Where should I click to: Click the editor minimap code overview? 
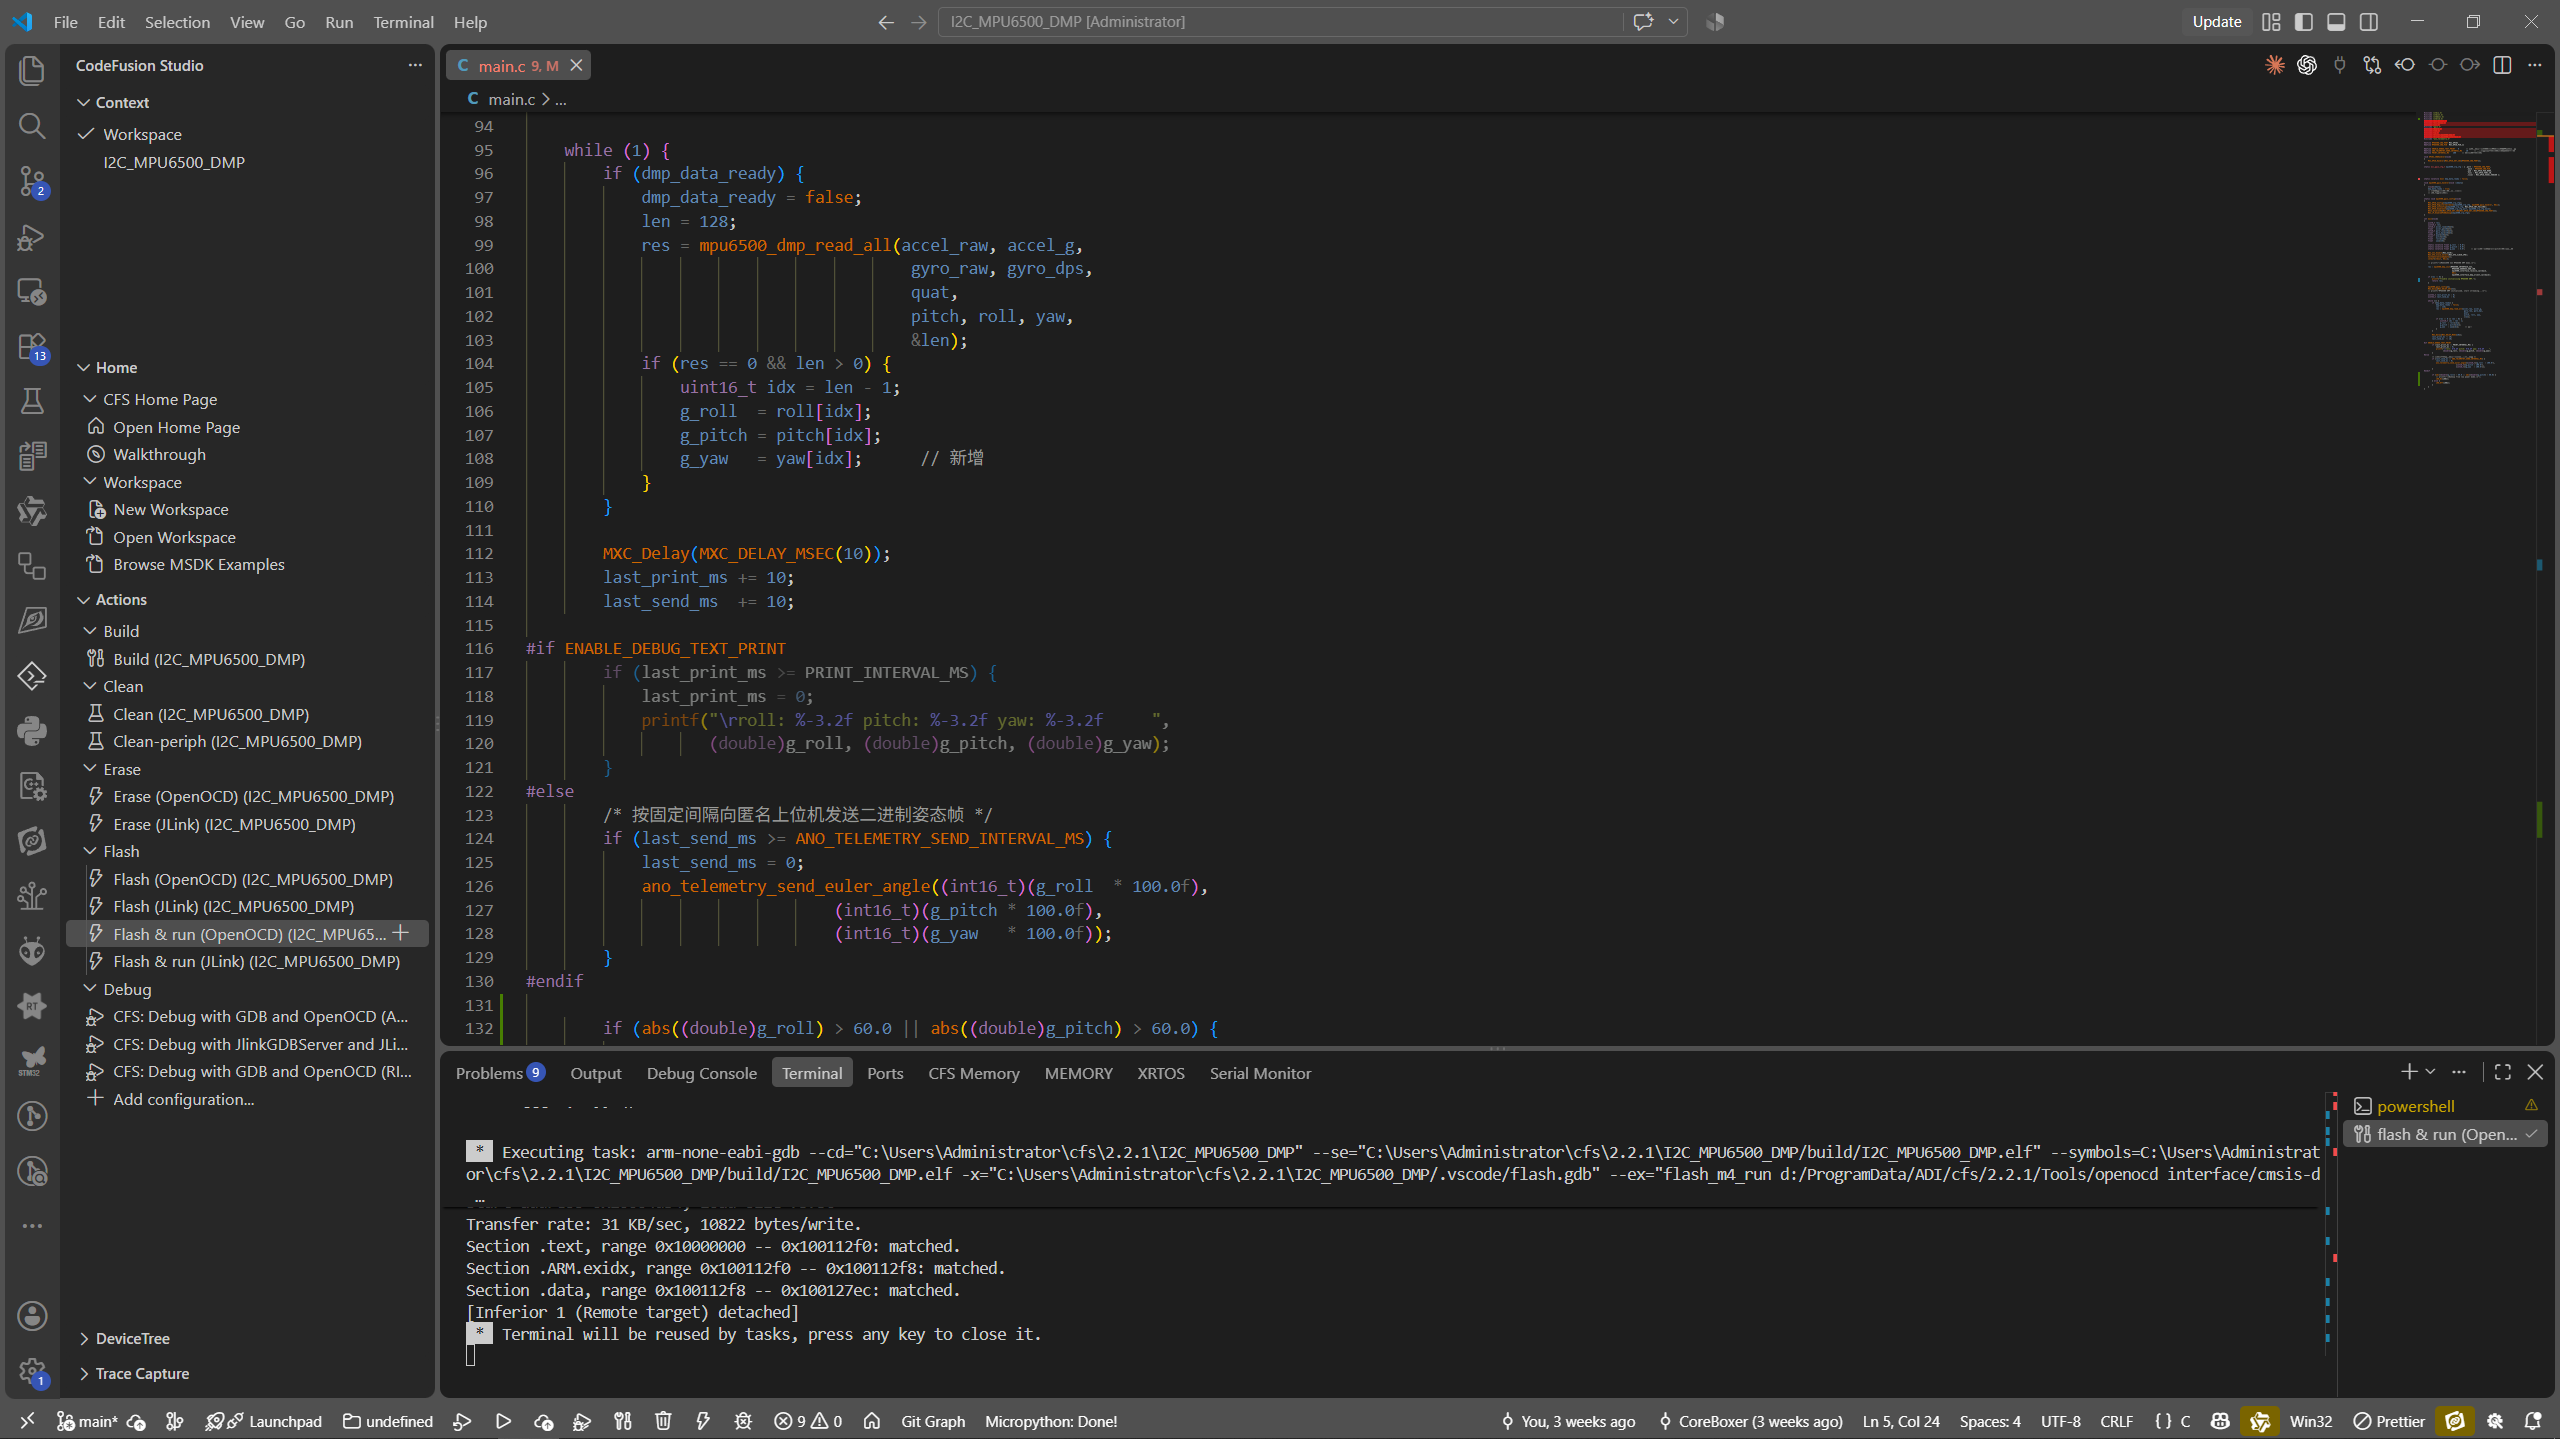point(2478,250)
